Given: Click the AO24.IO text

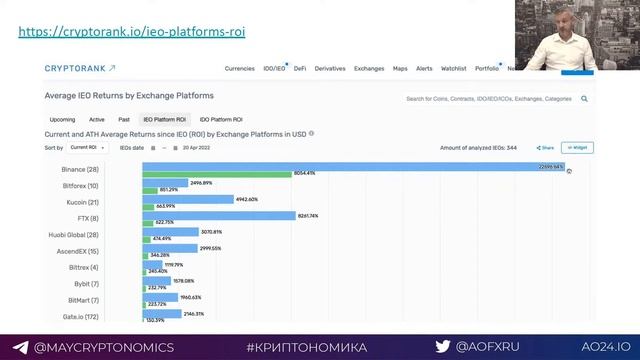Looking at the screenshot, I should click(x=606, y=347).
